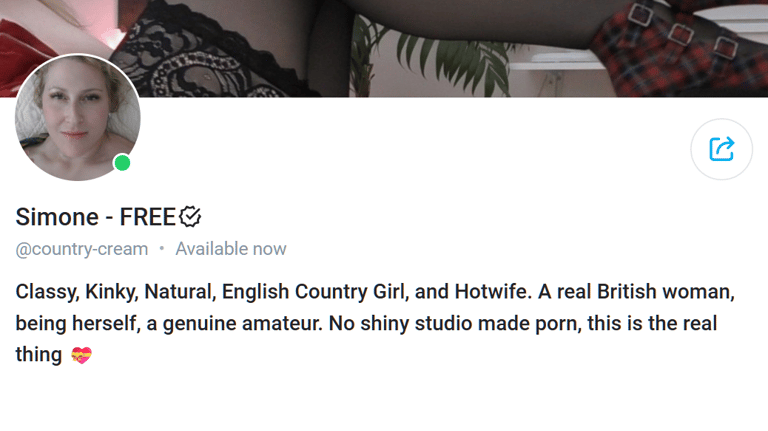The width and height of the screenshot is (768, 431).
Task: Click the @country-cream username handle
Action: point(82,249)
